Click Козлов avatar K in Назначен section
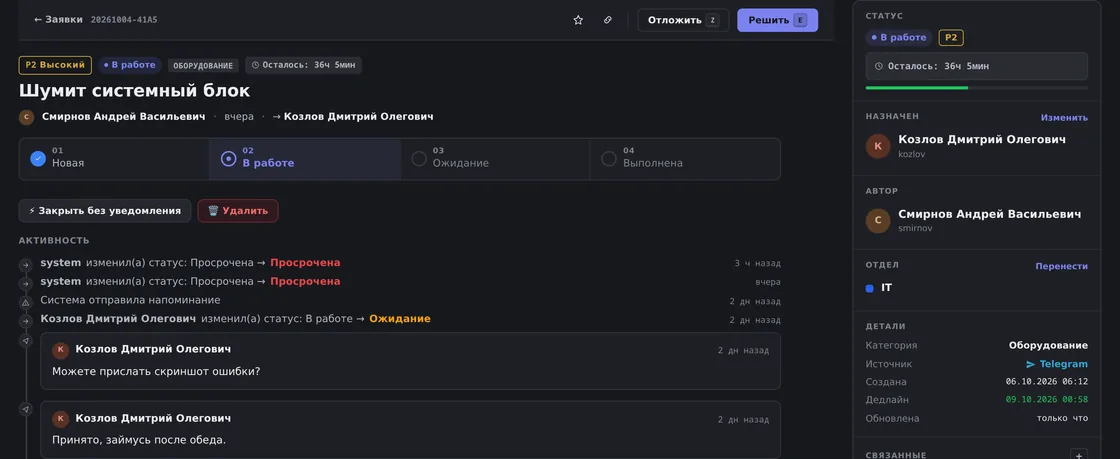The height and width of the screenshot is (459, 1120). point(878,146)
